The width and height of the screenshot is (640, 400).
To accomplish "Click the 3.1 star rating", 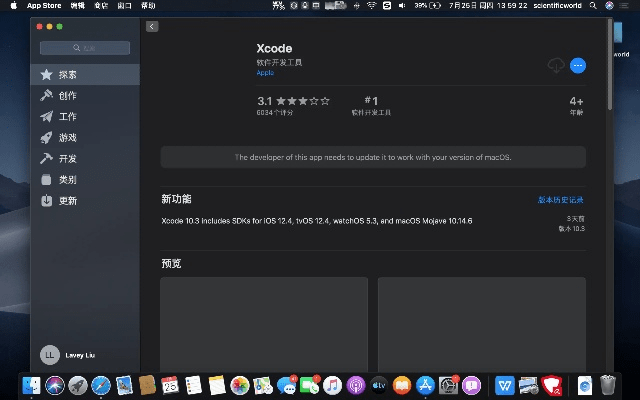I will point(293,101).
